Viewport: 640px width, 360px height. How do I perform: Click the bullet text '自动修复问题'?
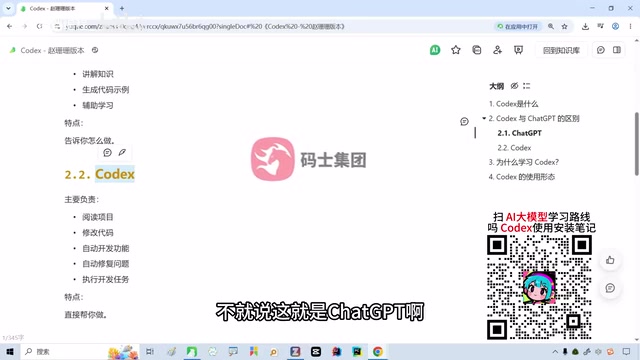click(x=106, y=264)
